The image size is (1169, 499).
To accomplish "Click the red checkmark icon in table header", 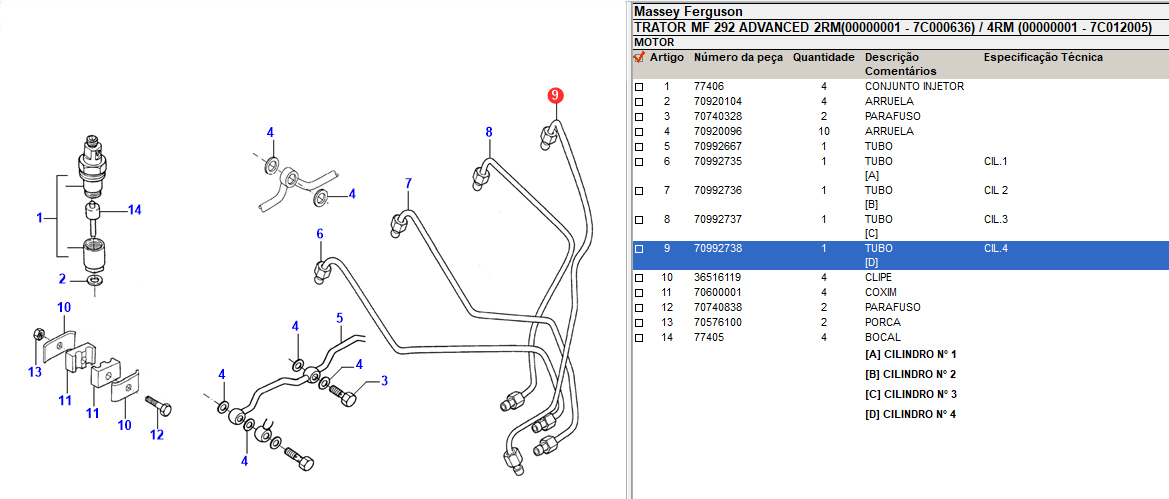I will tap(639, 58).
